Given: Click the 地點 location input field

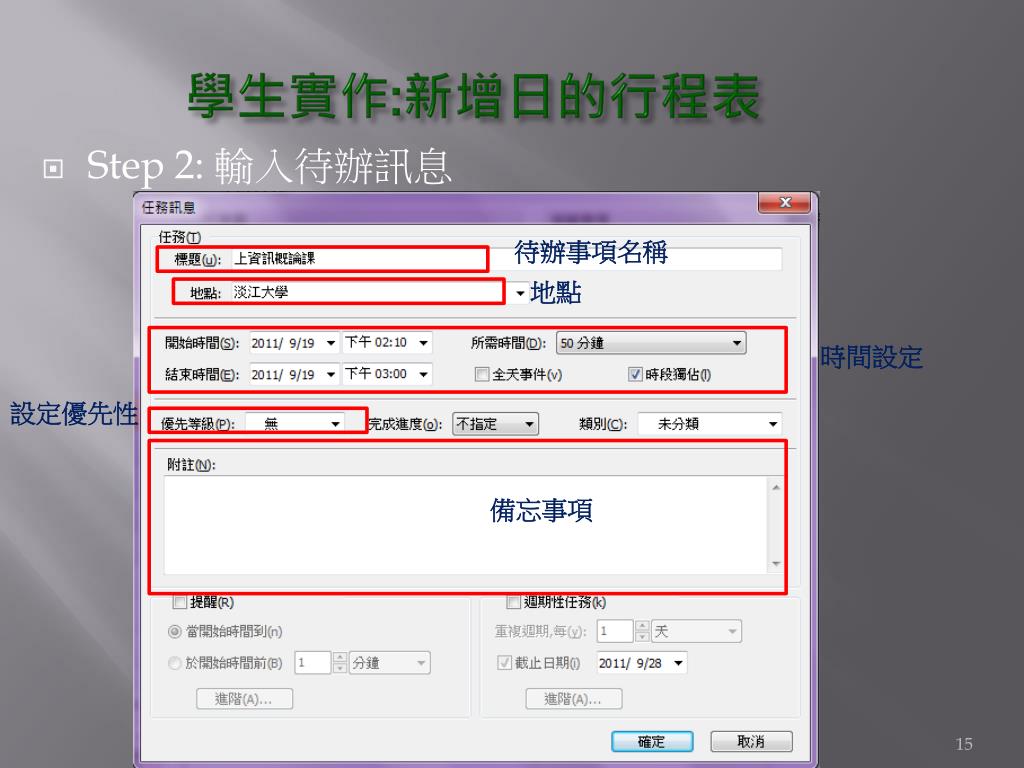Looking at the screenshot, I should click(371, 293).
